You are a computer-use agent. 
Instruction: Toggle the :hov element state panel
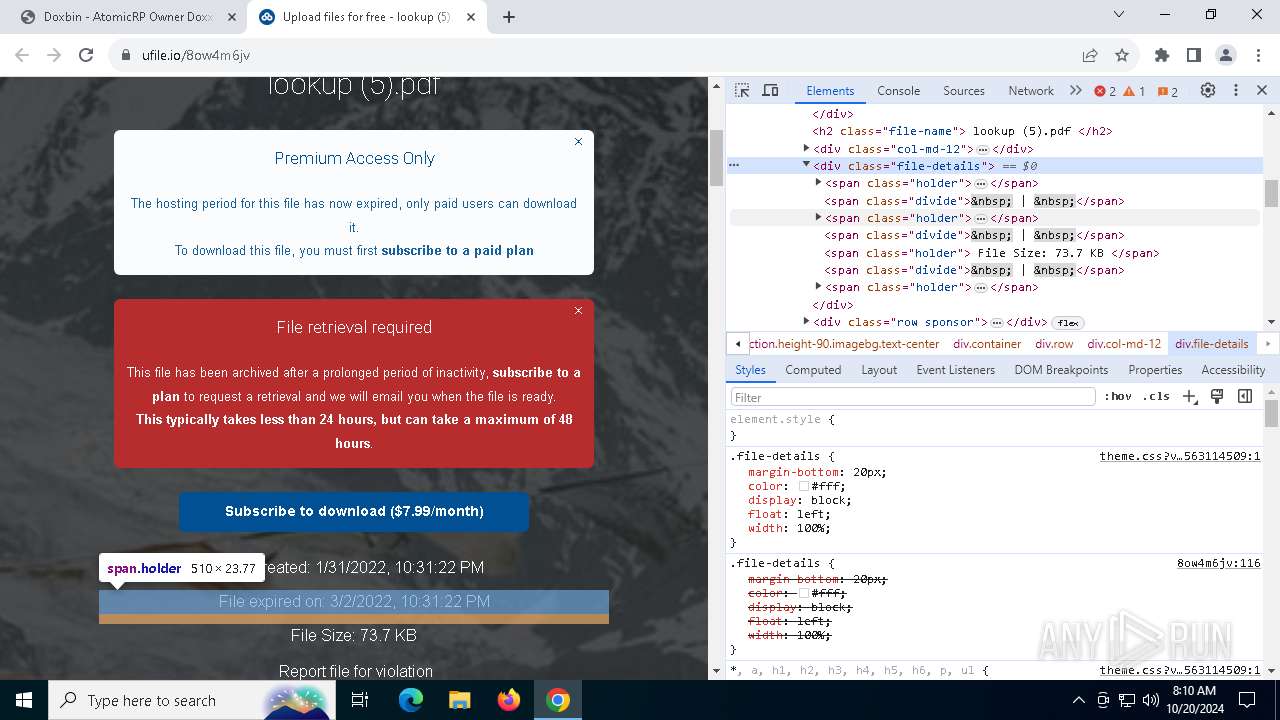[1118, 396]
